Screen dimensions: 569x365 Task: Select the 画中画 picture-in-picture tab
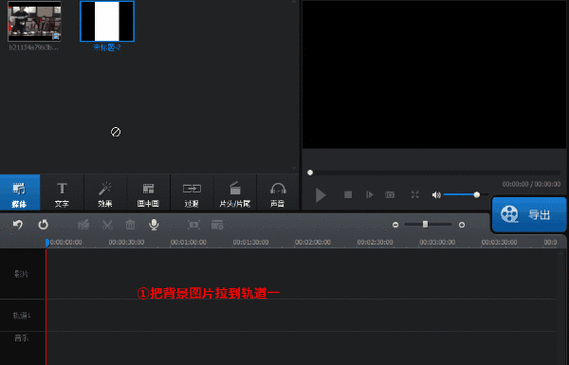click(148, 193)
